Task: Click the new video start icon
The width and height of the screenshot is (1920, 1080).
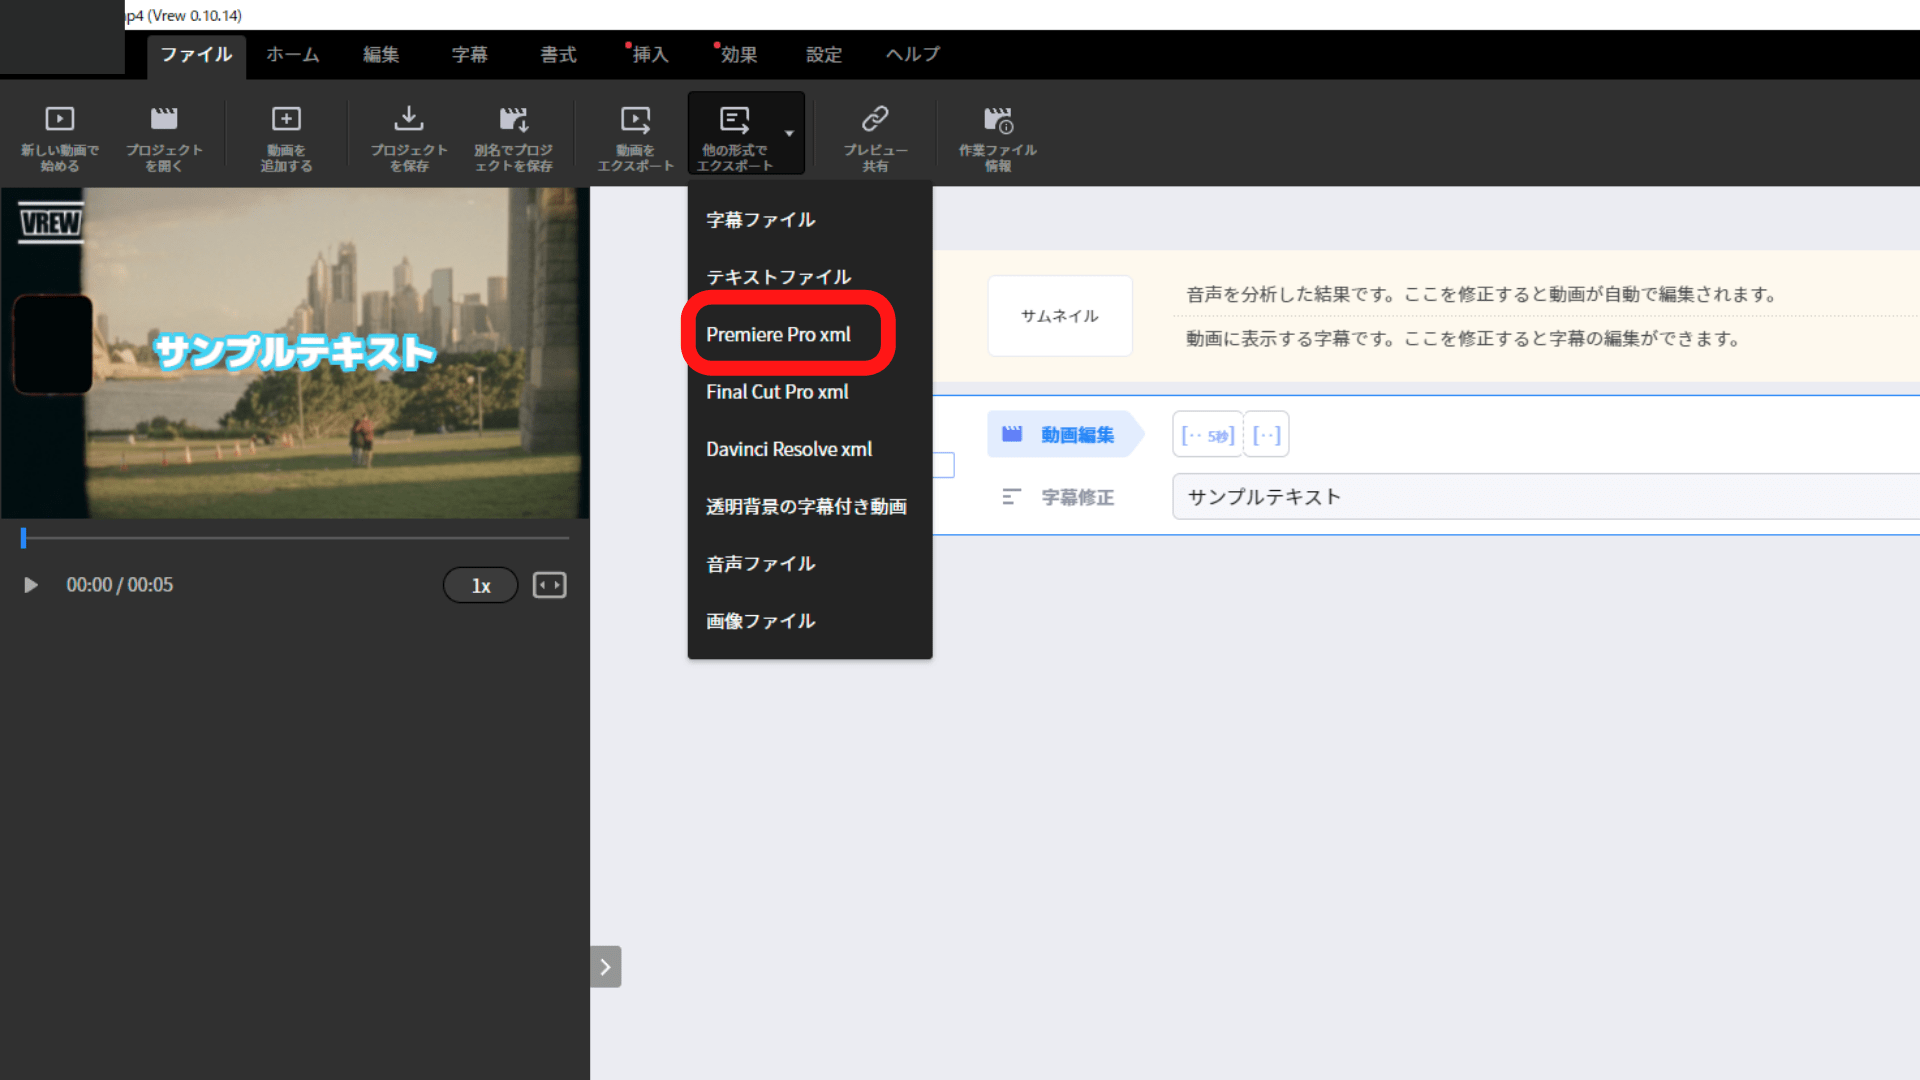Action: coord(60,120)
